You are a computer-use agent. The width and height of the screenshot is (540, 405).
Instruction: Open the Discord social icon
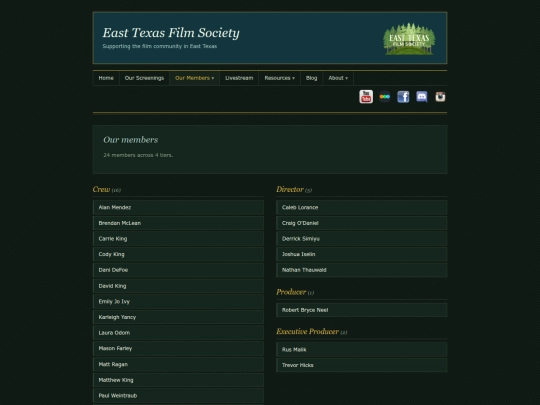pos(422,97)
